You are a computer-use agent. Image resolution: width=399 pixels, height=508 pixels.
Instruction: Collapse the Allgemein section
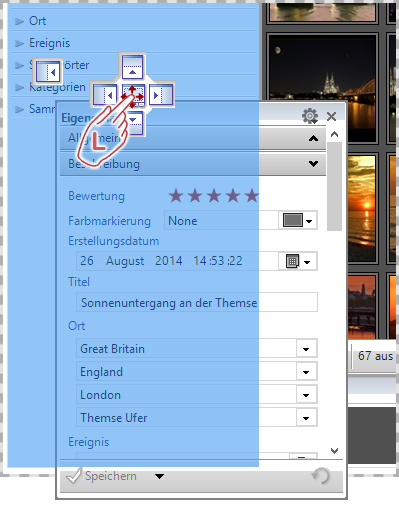(x=313, y=138)
